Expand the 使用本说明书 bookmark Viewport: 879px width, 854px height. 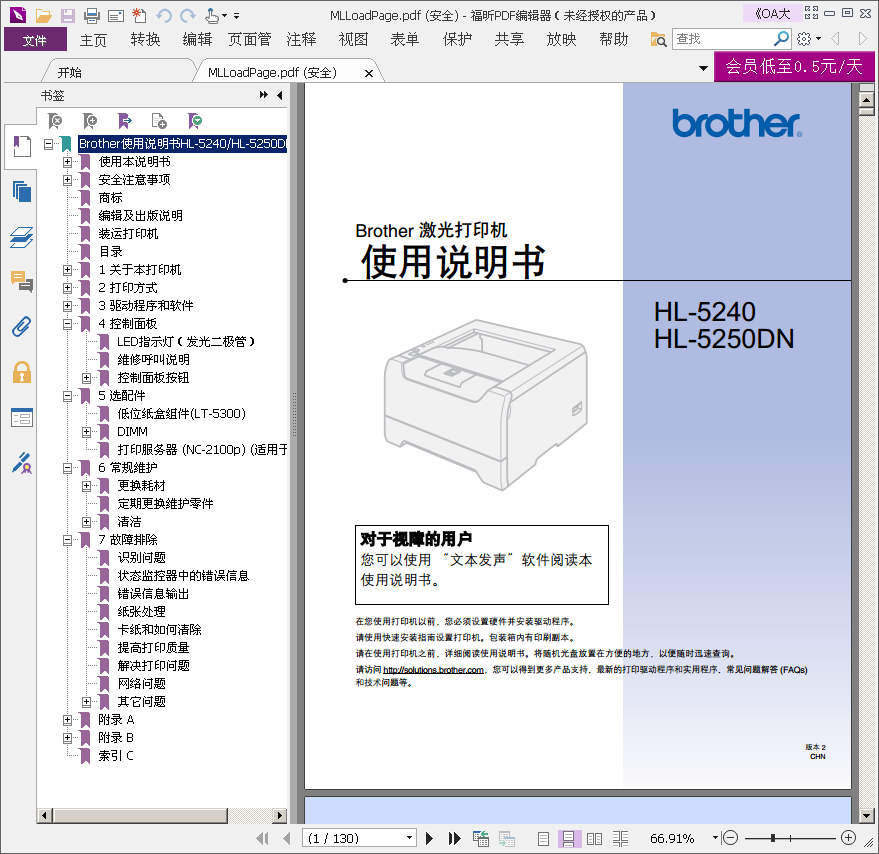67,162
